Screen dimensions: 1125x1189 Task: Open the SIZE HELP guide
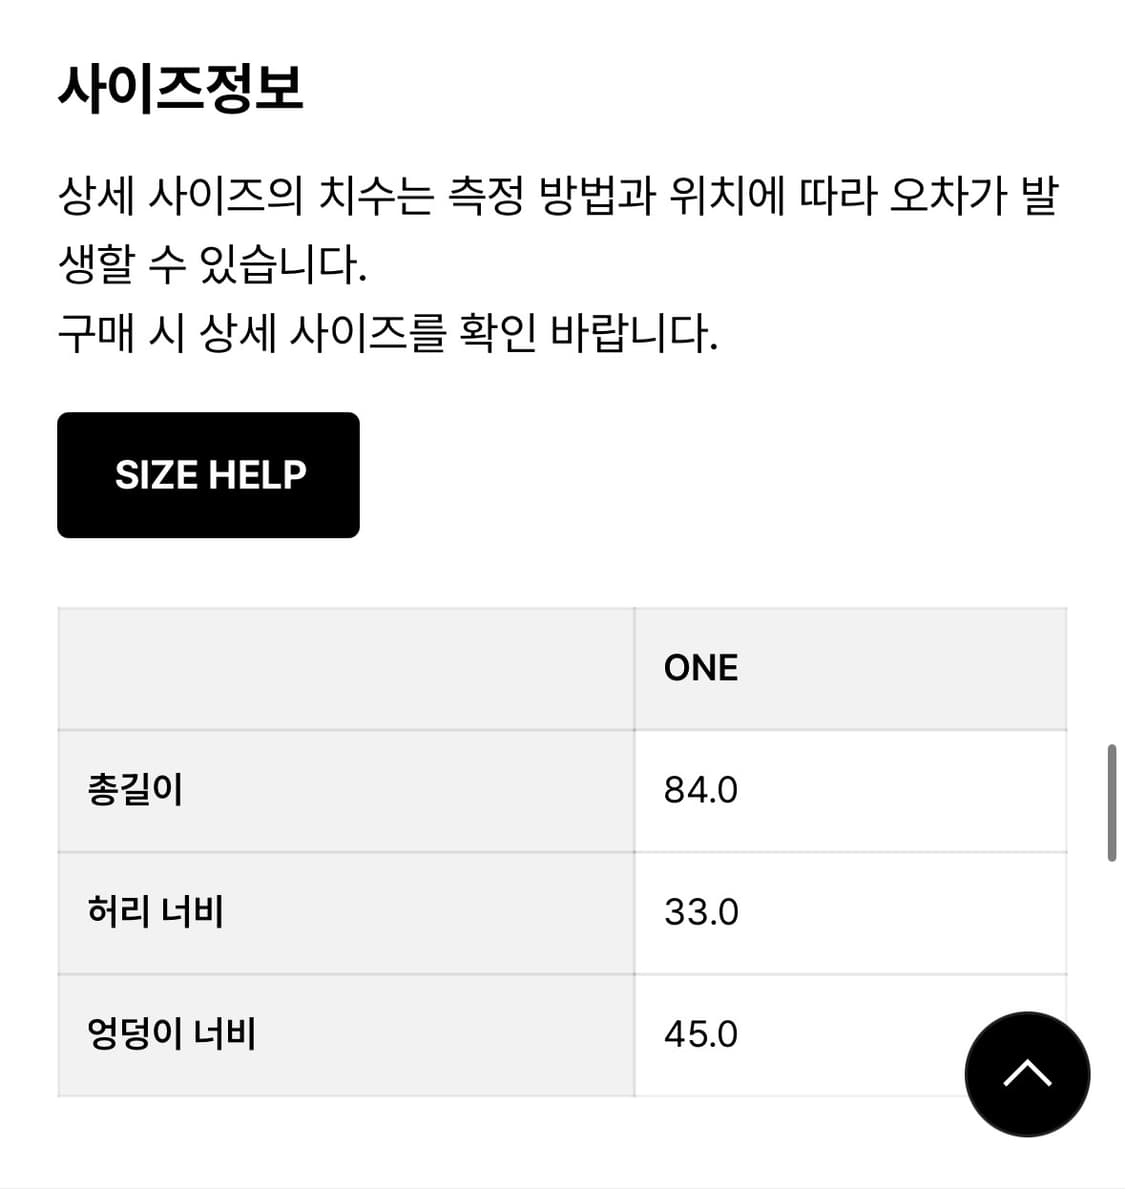coord(208,475)
